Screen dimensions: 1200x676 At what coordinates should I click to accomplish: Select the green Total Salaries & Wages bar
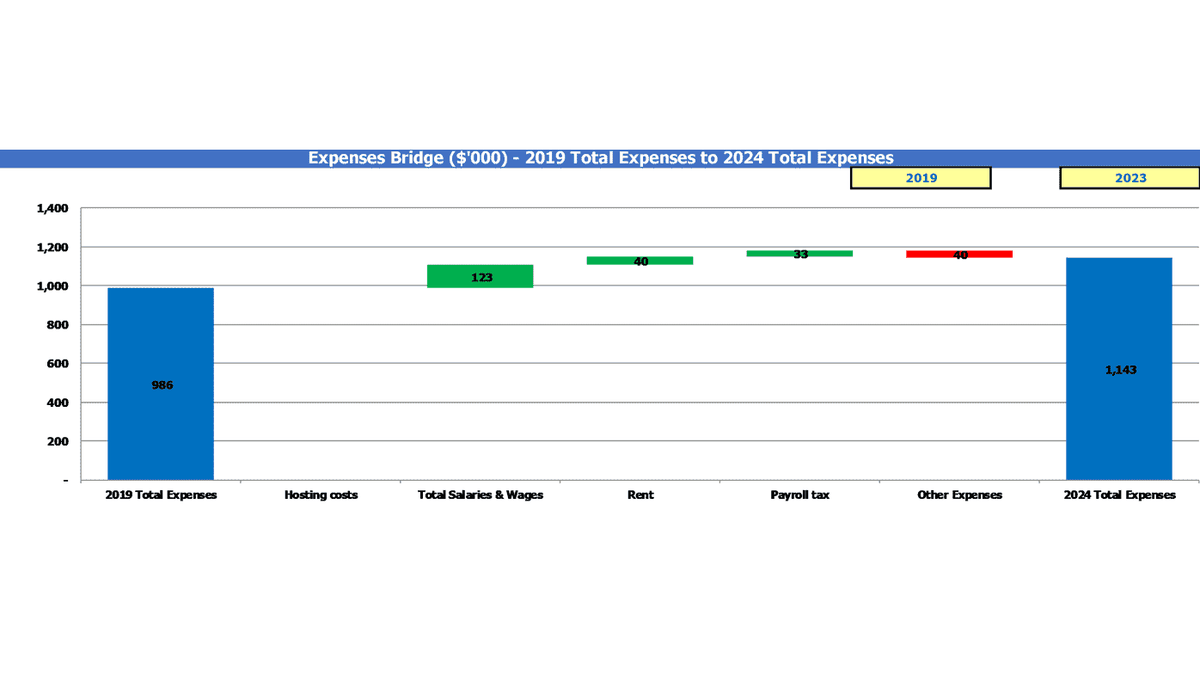(x=480, y=276)
